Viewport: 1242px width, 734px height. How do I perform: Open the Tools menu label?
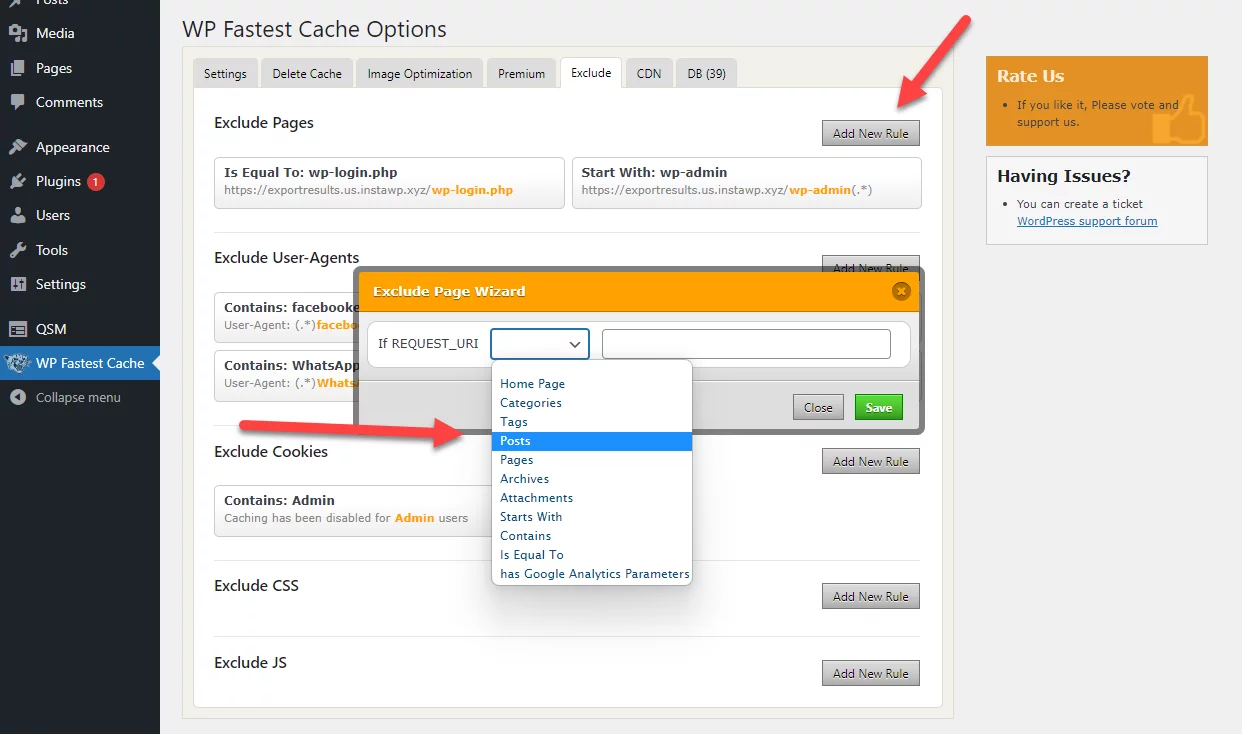(52, 250)
